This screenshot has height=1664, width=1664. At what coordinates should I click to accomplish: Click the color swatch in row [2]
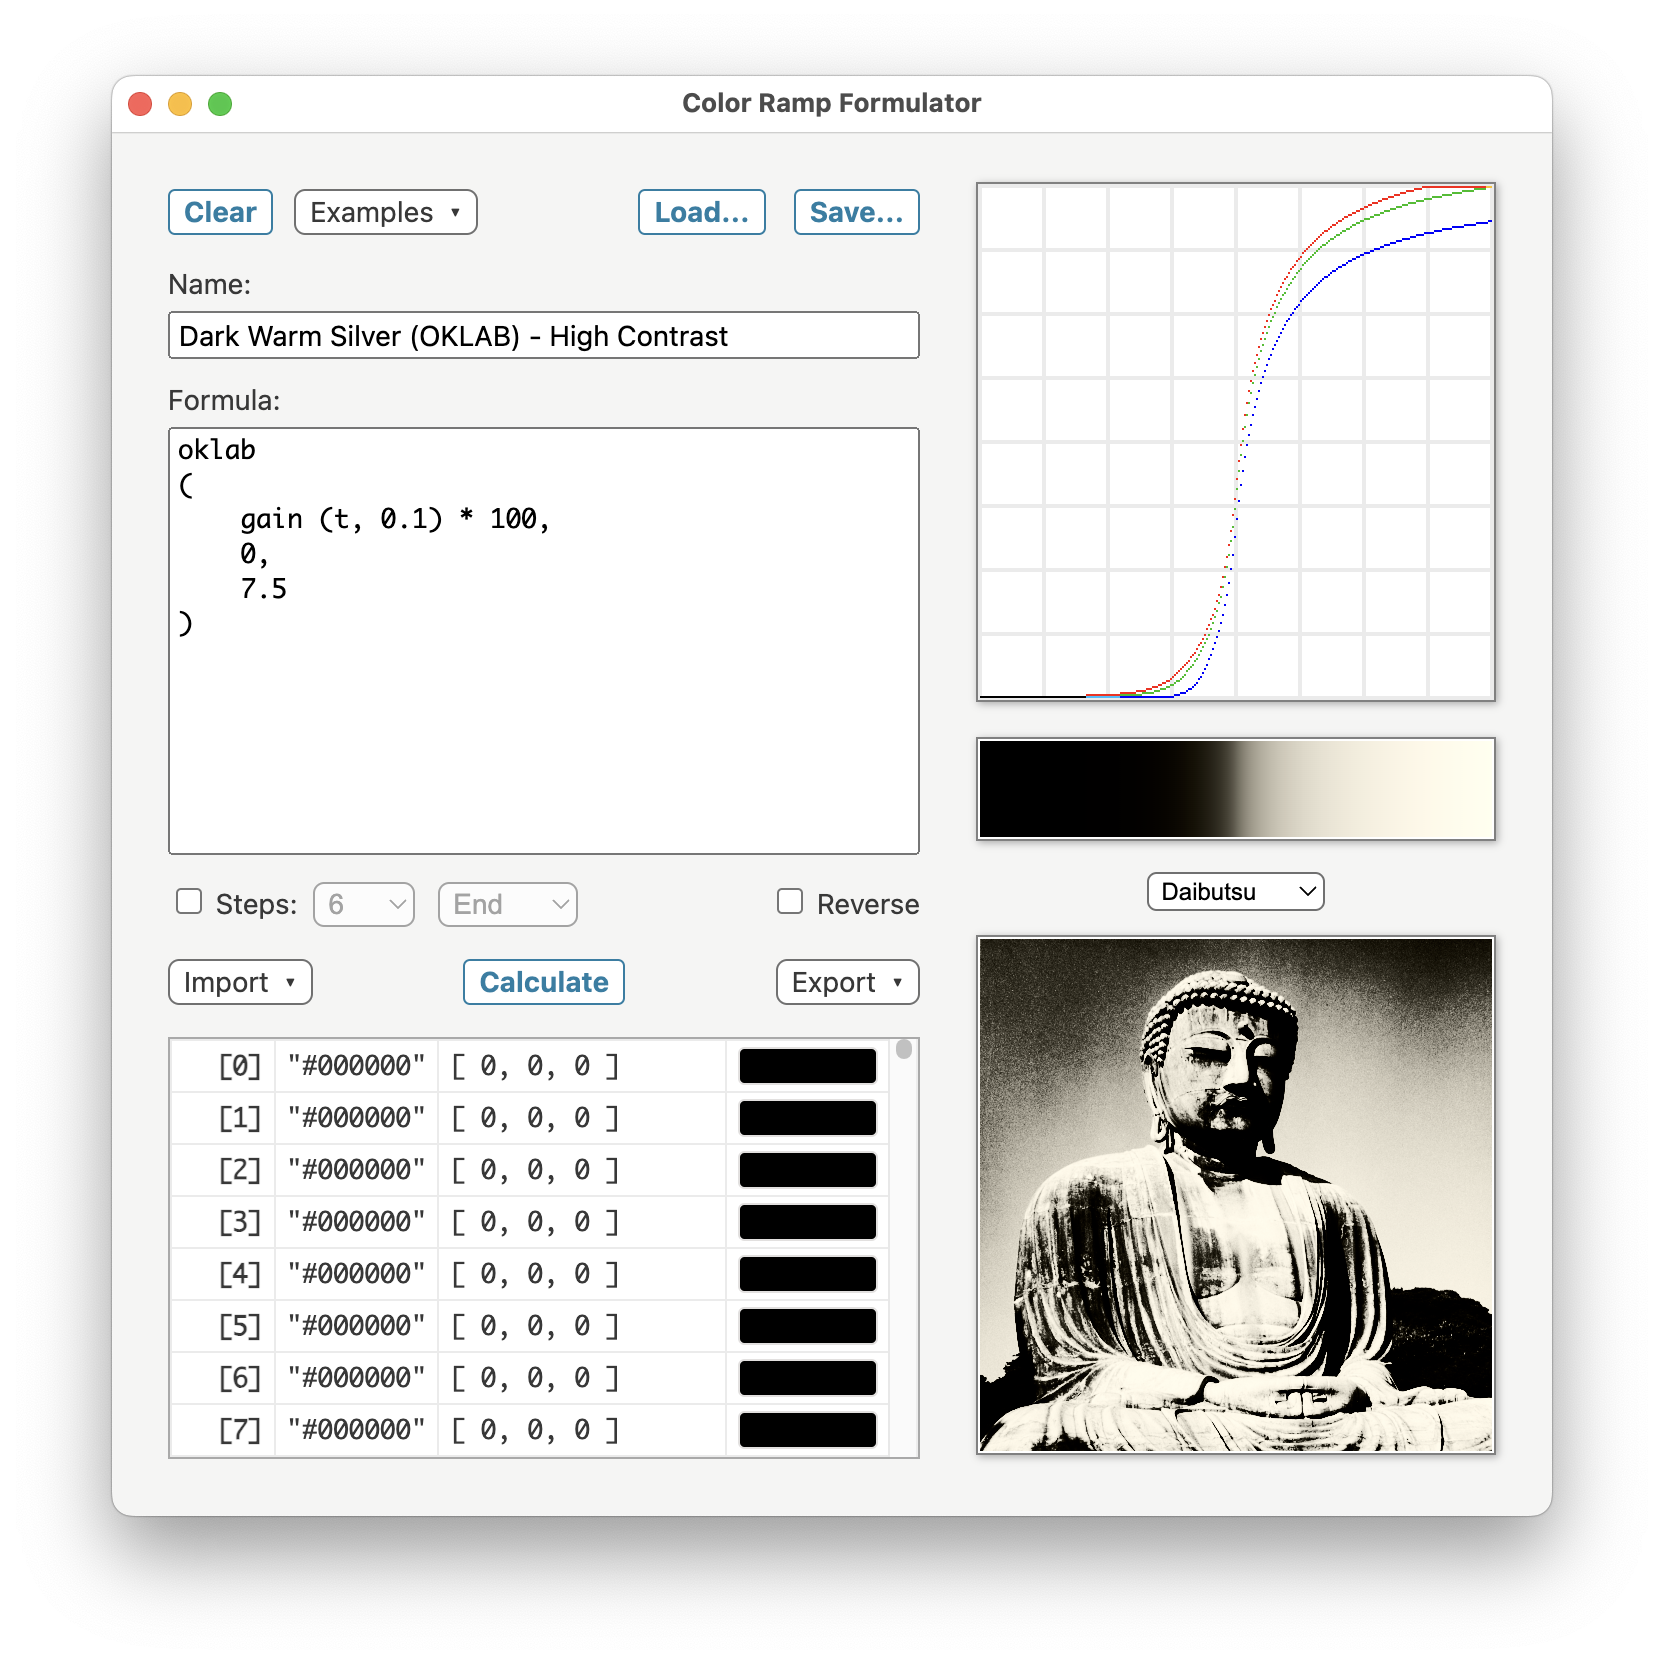click(808, 1170)
